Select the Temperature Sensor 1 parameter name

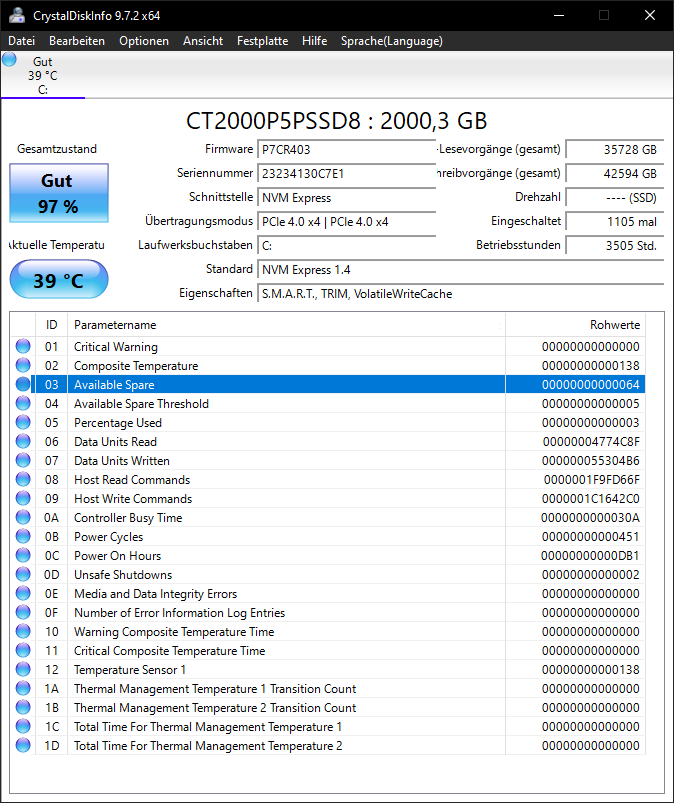pyautogui.click(x=130, y=669)
